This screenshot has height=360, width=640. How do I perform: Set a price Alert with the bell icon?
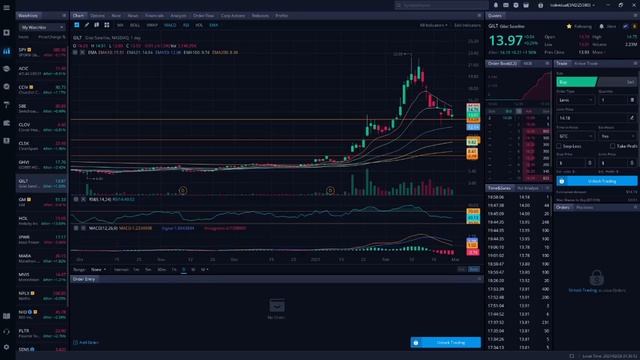tap(601, 26)
